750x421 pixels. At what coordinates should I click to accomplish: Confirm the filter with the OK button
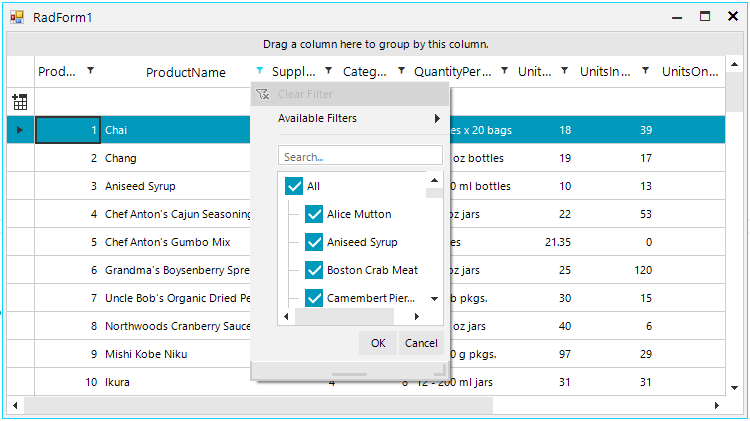pos(378,343)
